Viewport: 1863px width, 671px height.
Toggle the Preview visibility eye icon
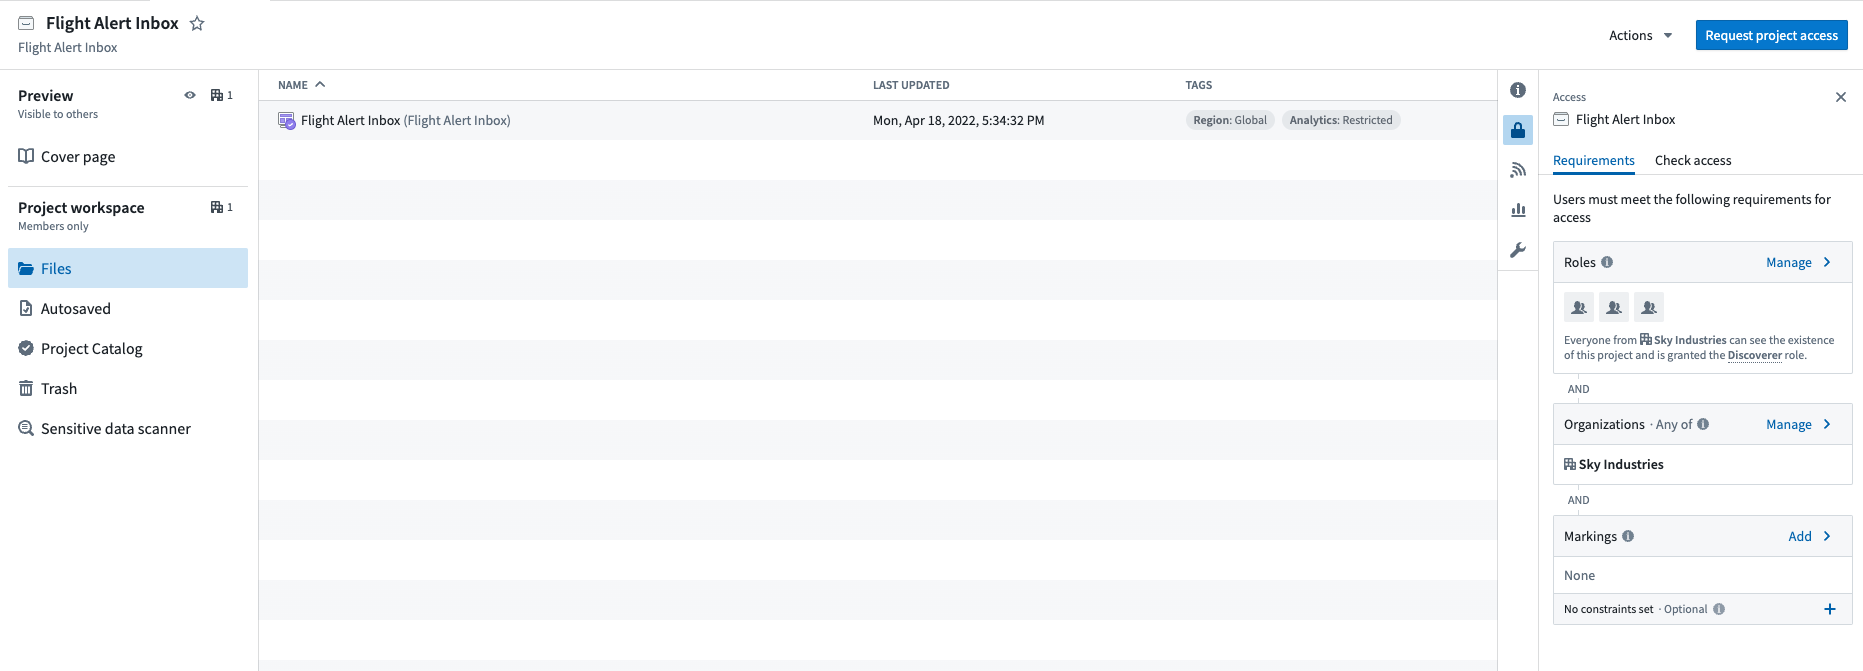(x=190, y=95)
